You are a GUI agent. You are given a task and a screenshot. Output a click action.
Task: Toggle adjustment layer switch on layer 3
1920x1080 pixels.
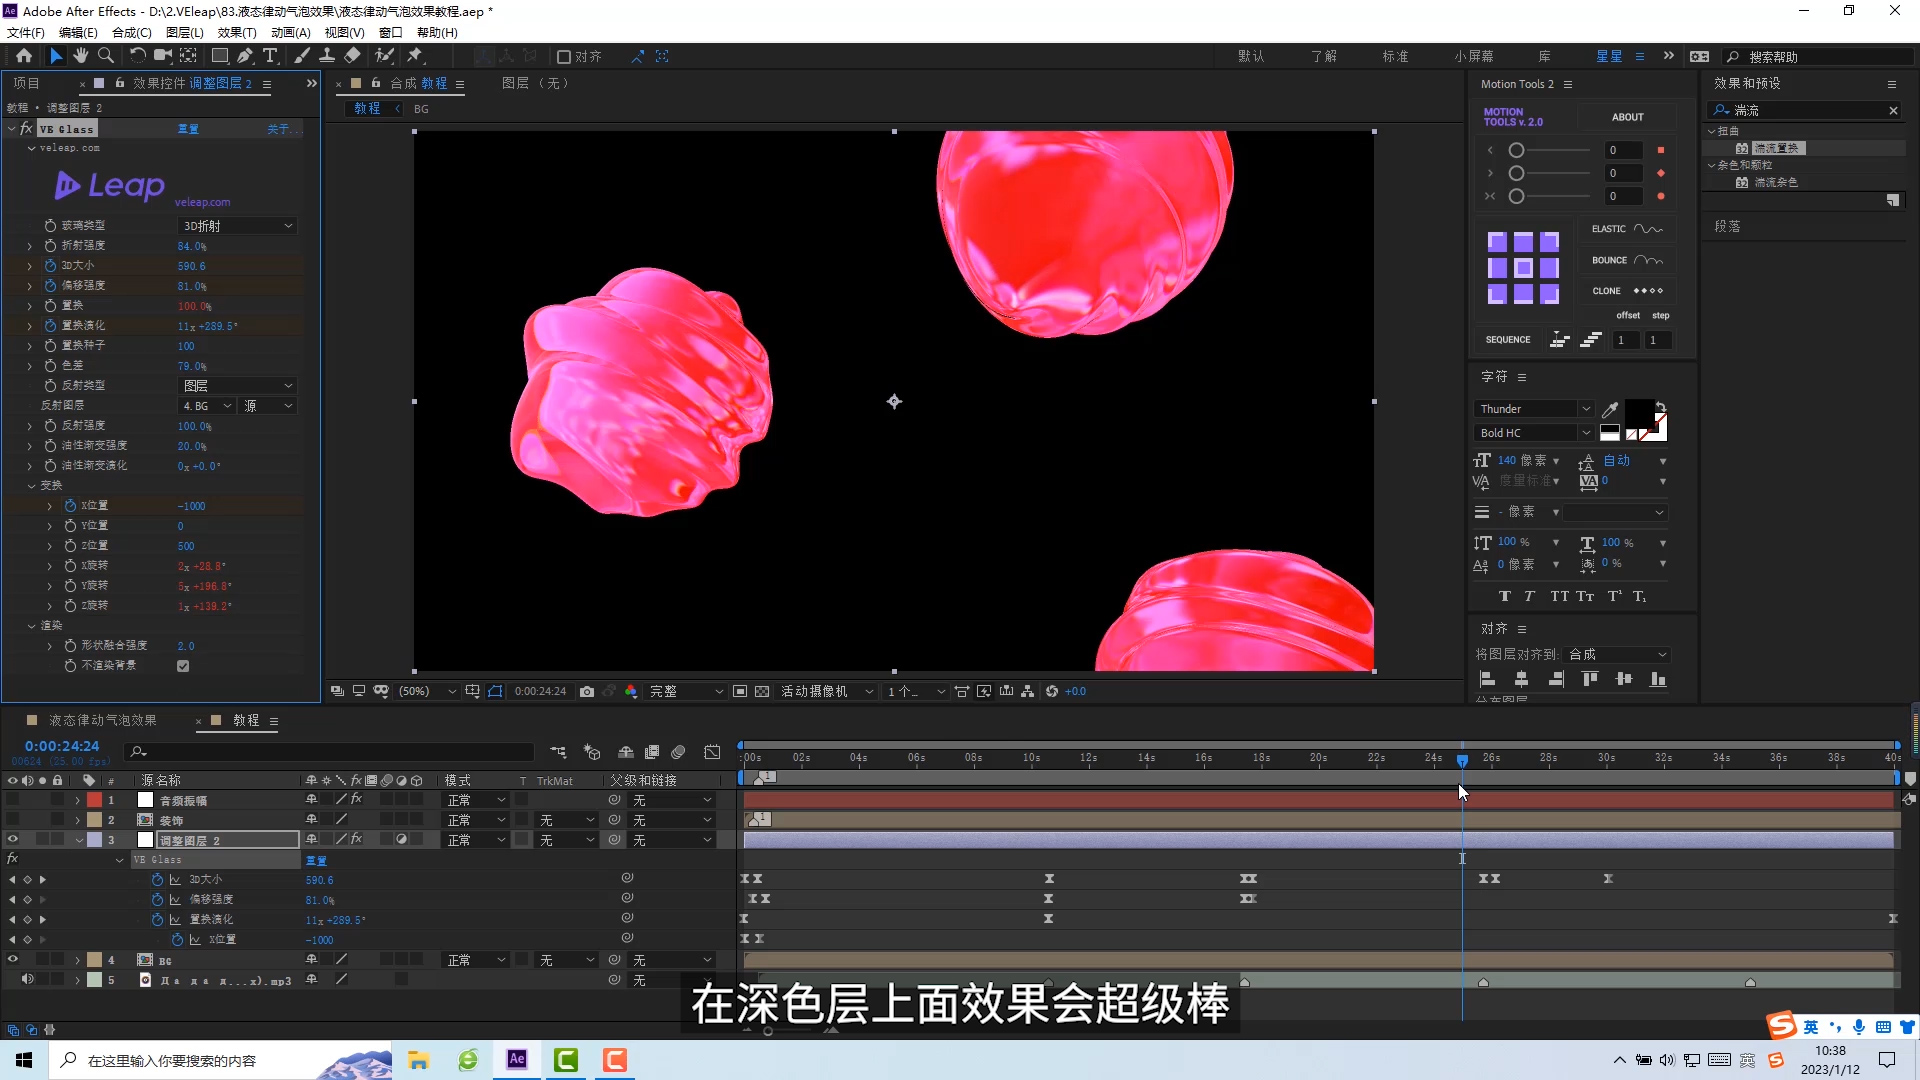pyautogui.click(x=401, y=840)
